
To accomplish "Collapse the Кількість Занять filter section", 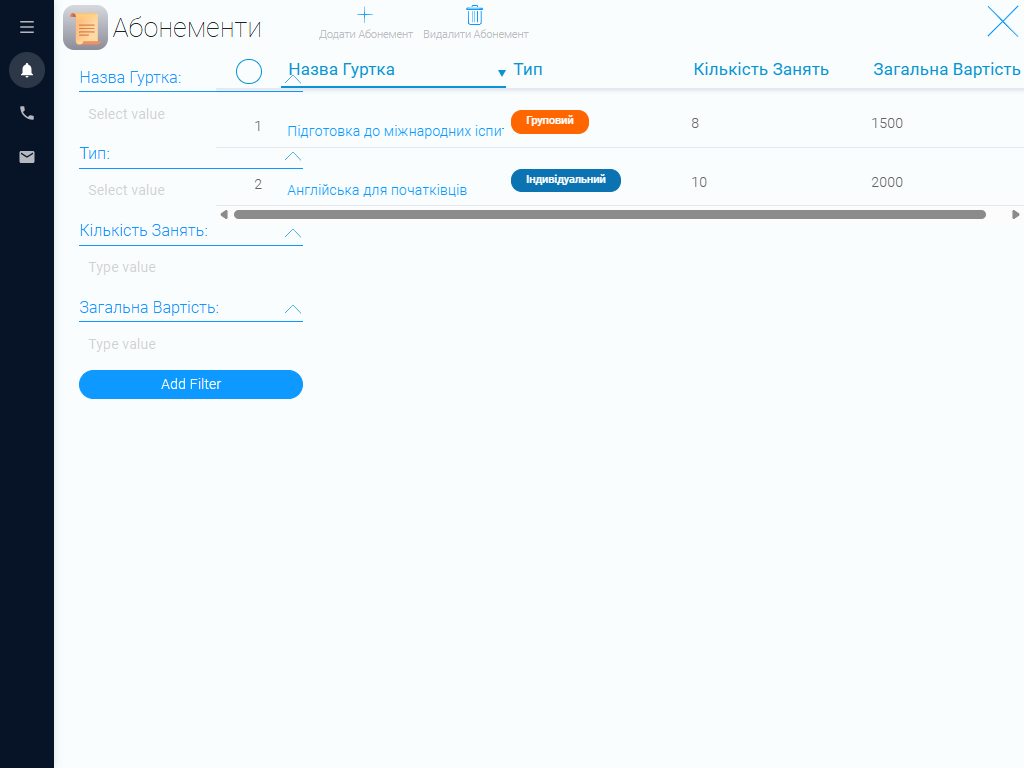I will [x=293, y=233].
